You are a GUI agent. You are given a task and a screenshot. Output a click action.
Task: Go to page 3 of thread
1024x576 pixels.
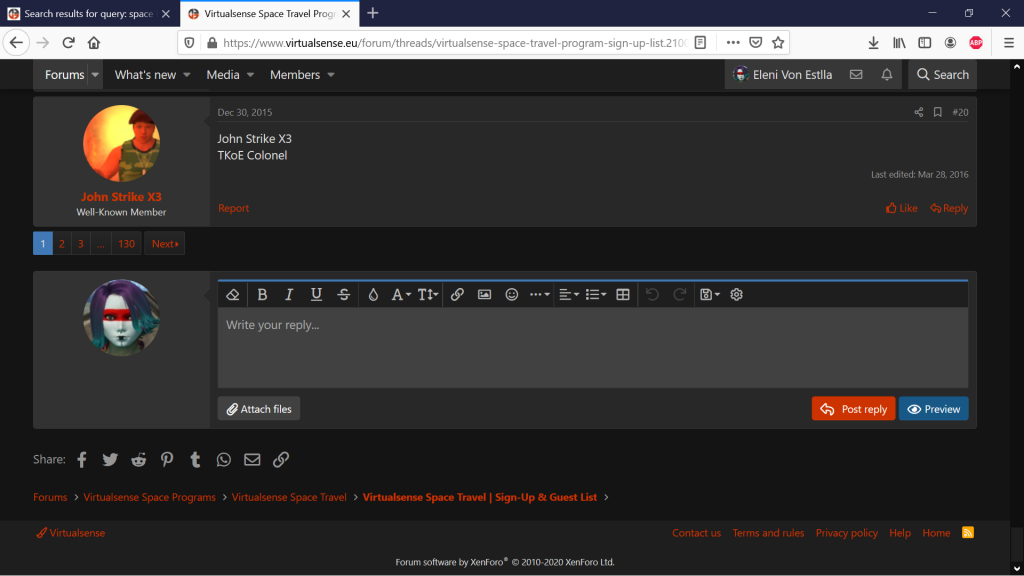tap(81, 244)
